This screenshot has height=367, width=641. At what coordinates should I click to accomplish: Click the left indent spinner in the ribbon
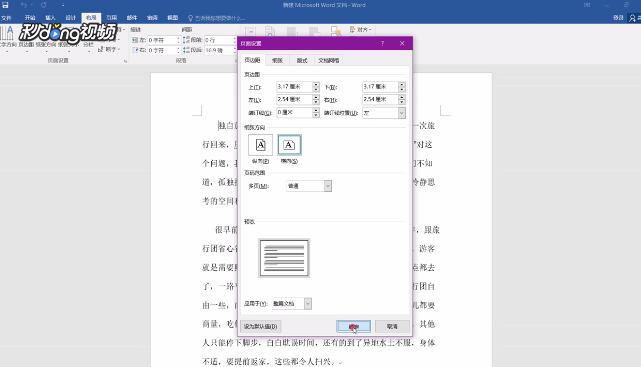coord(178,40)
